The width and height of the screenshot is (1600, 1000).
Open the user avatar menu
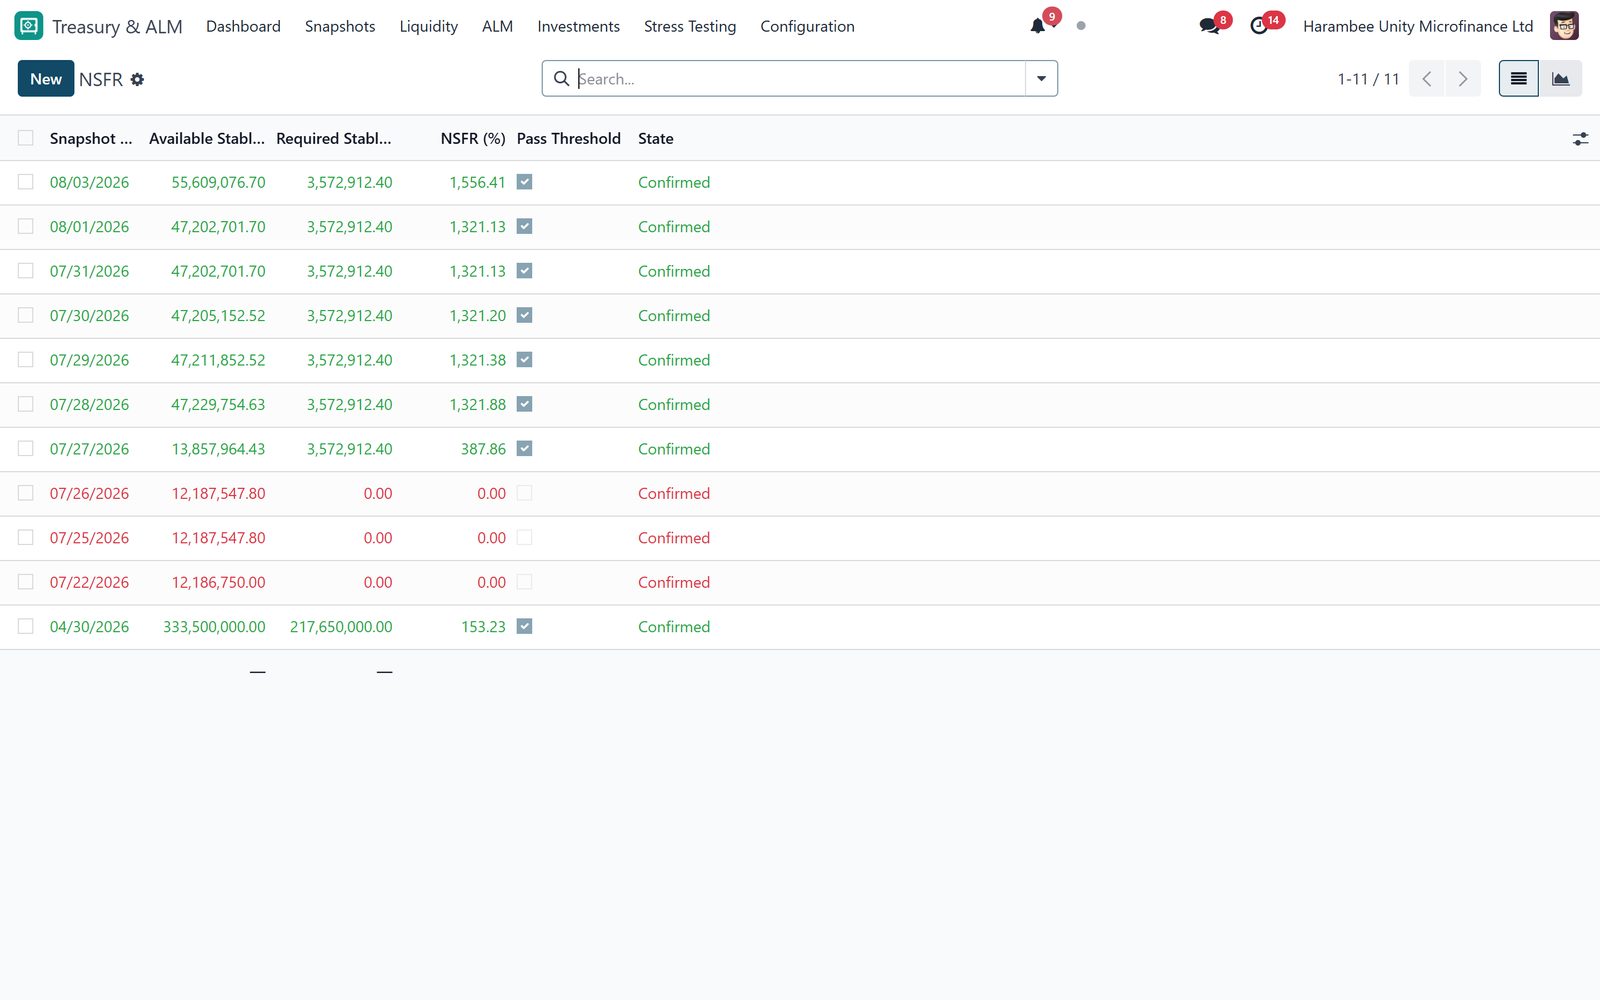(1564, 26)
